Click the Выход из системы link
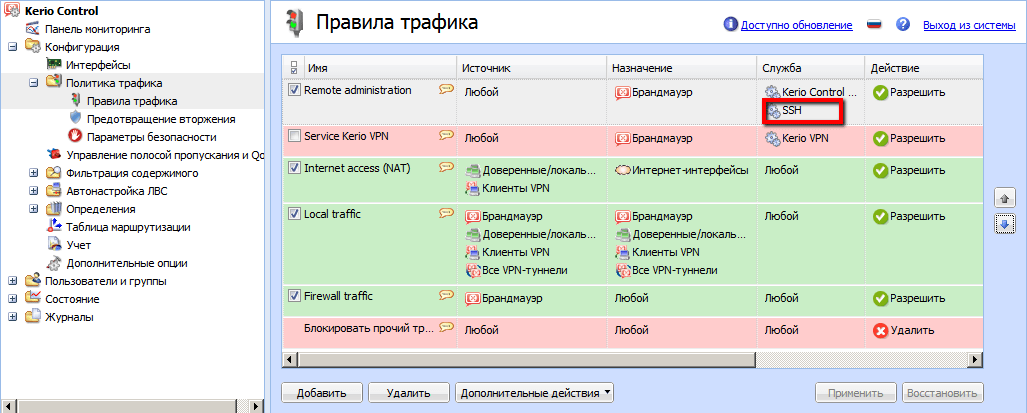This screenshot has height=413, width=1027. [x=969, y=26]
